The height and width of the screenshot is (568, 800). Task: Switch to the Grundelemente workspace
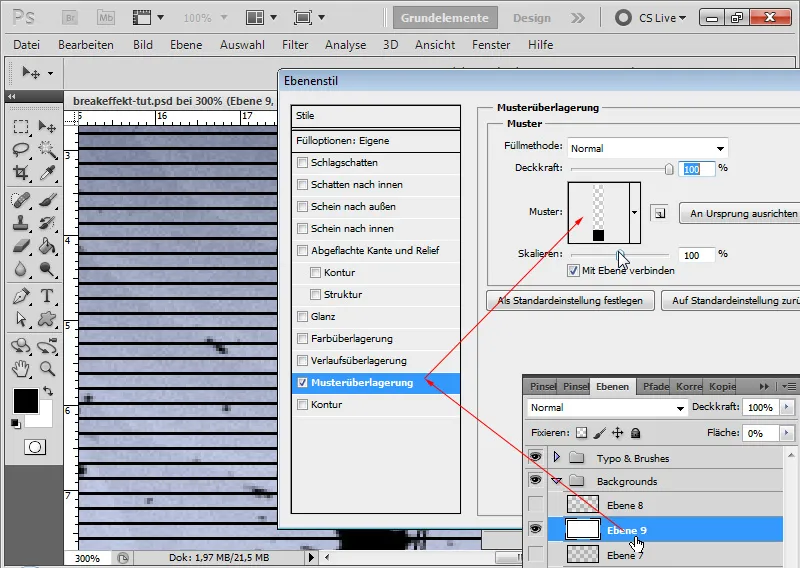pos(444,18)
